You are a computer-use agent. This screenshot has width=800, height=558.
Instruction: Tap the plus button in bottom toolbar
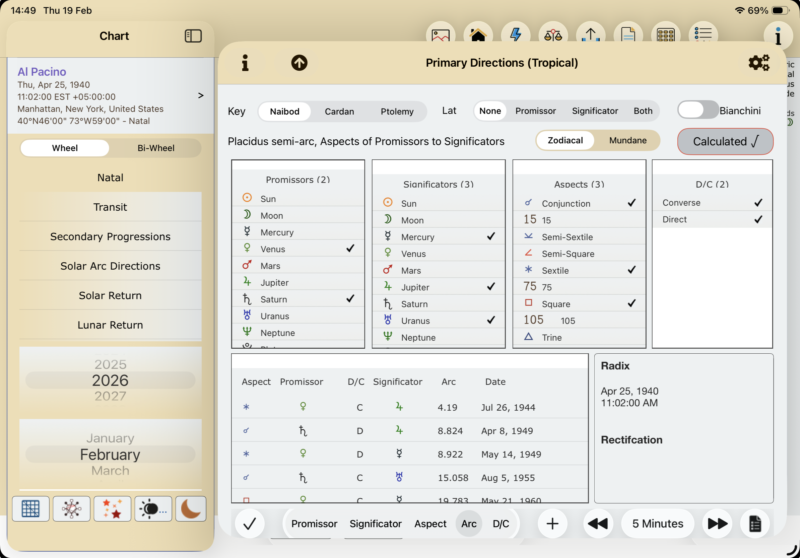click(x=552, y=523)
